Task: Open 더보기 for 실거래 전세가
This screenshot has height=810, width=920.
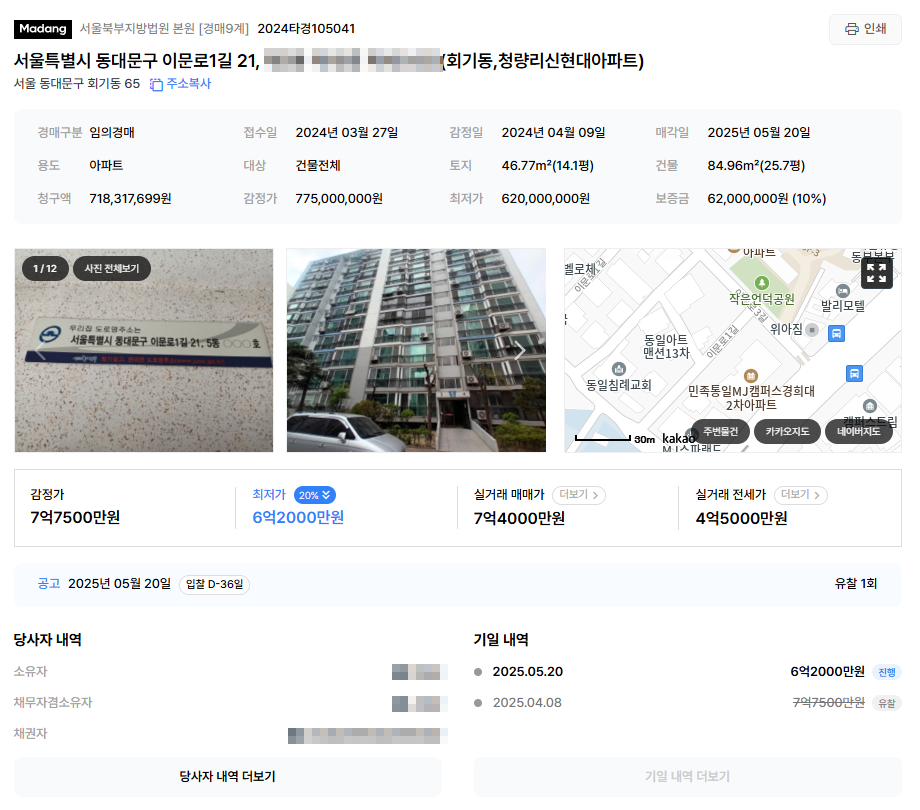Action: pos(800,495)
